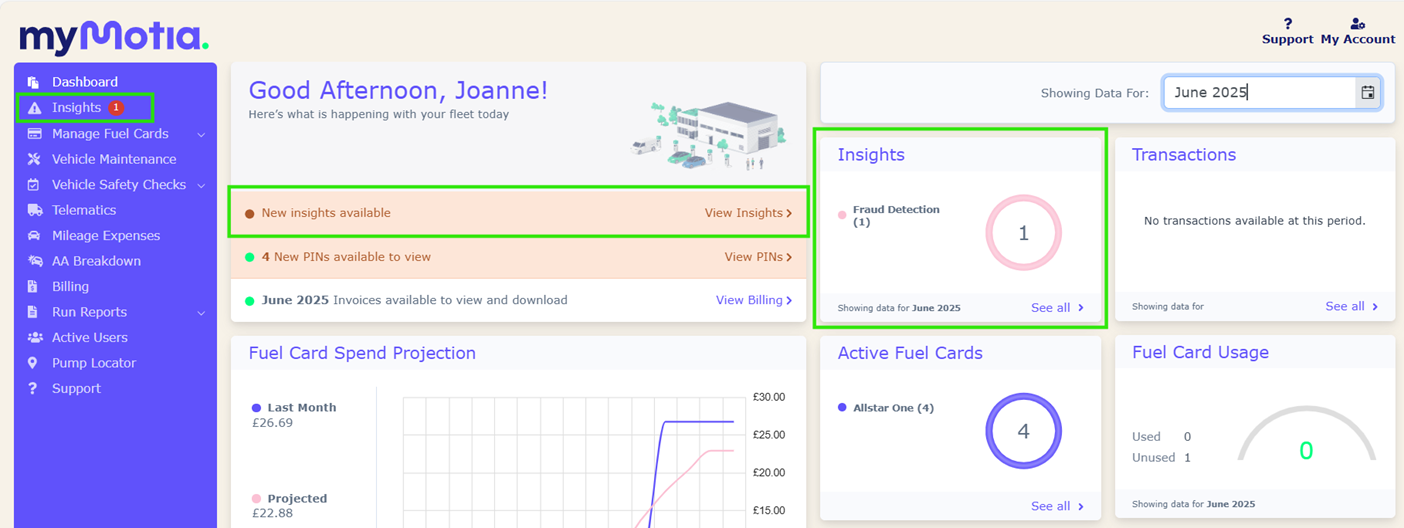Click the sidebar Support question mark icon
The image size is (1404, 528).
34,389
